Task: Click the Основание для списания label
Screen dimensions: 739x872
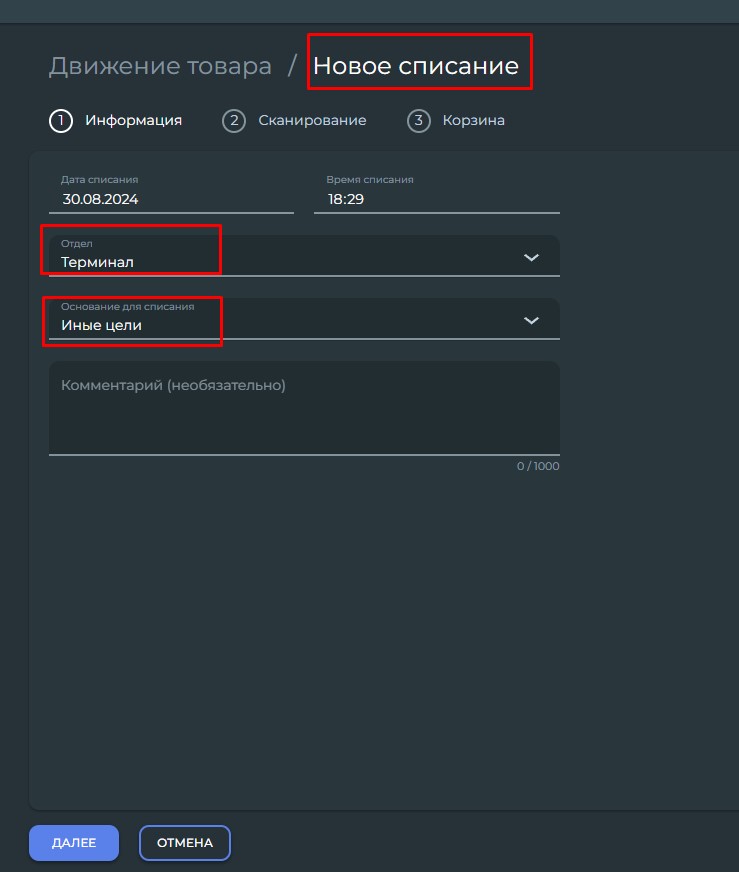Action: (127, 306)
